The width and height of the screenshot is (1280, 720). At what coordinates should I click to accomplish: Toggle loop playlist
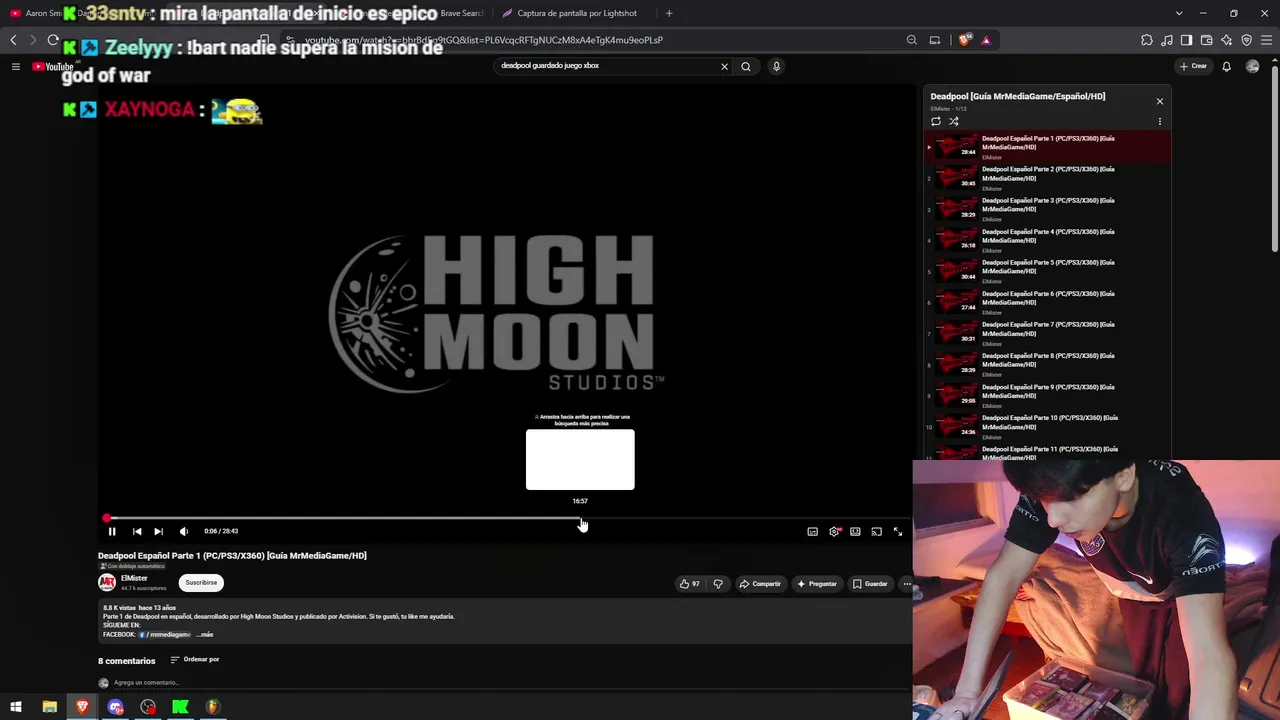[936, 122]
